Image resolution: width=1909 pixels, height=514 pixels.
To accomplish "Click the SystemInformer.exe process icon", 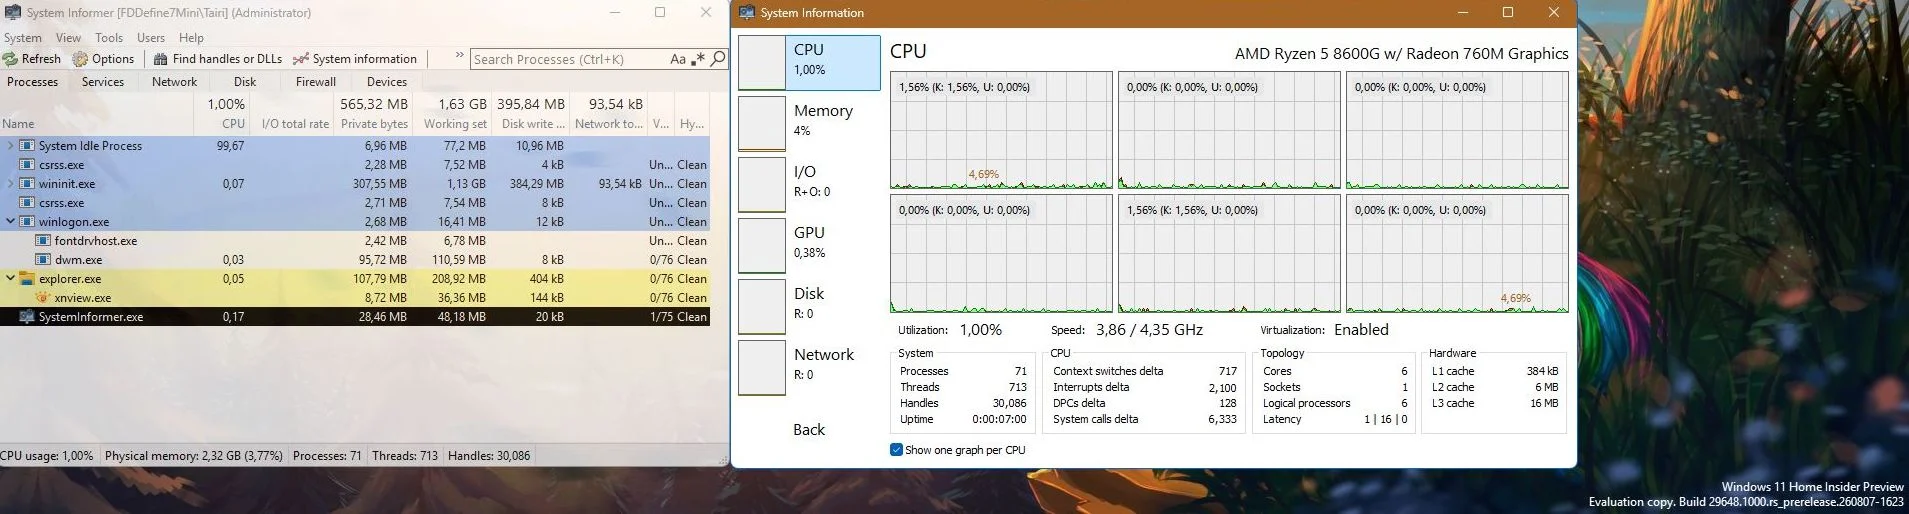I will tap(27, 317).
